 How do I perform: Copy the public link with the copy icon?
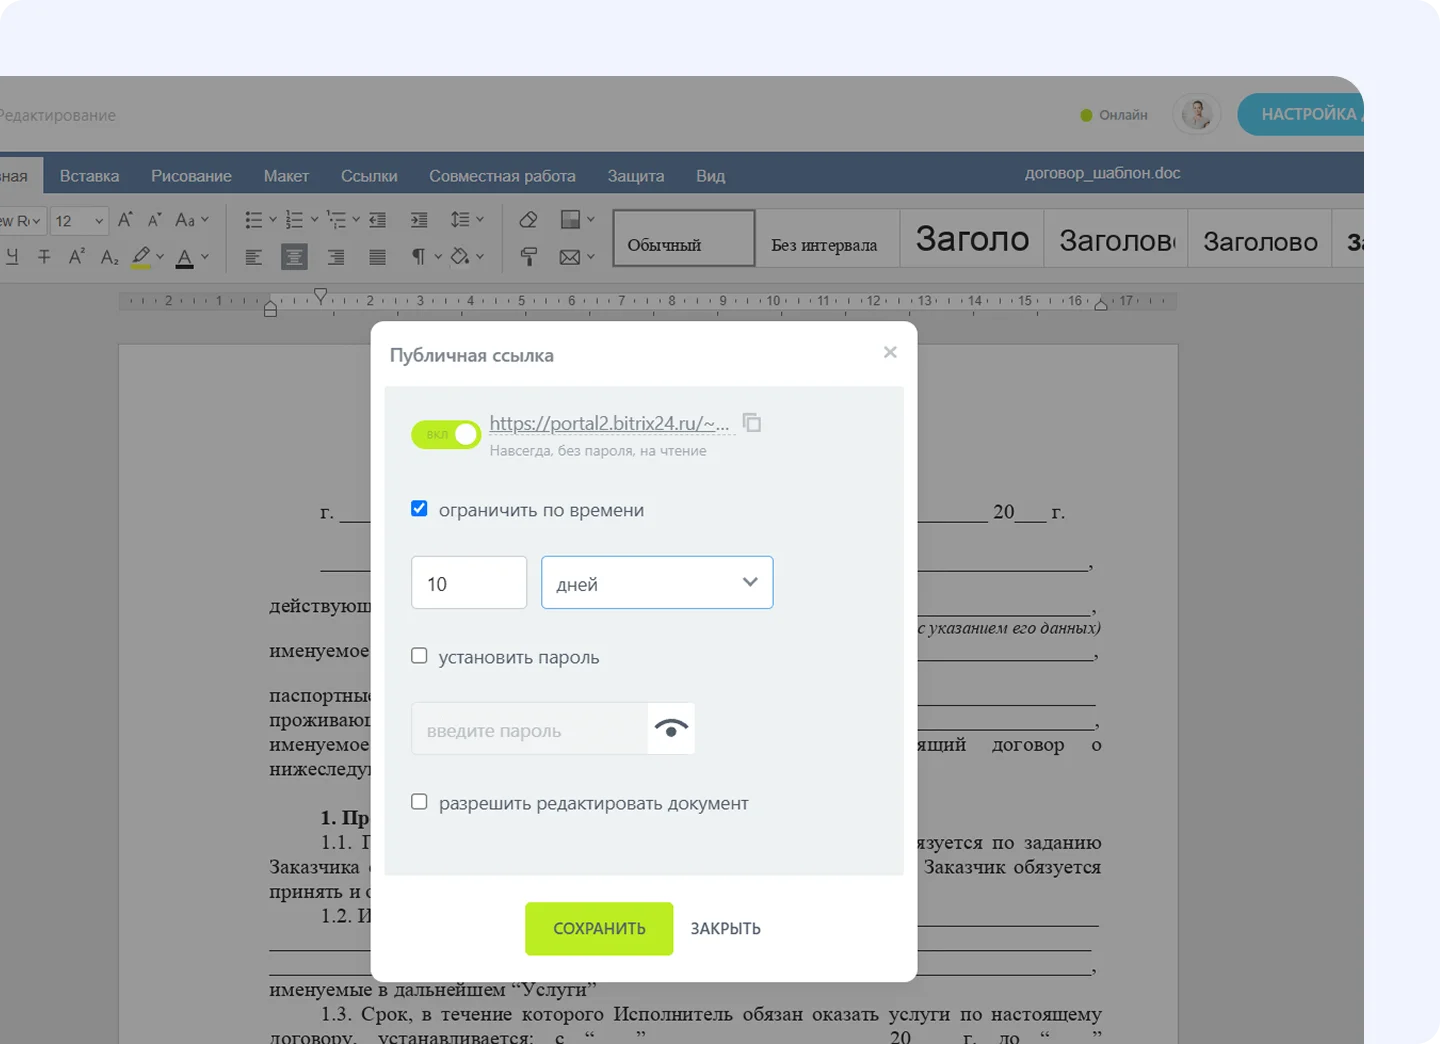coord(752,423)
